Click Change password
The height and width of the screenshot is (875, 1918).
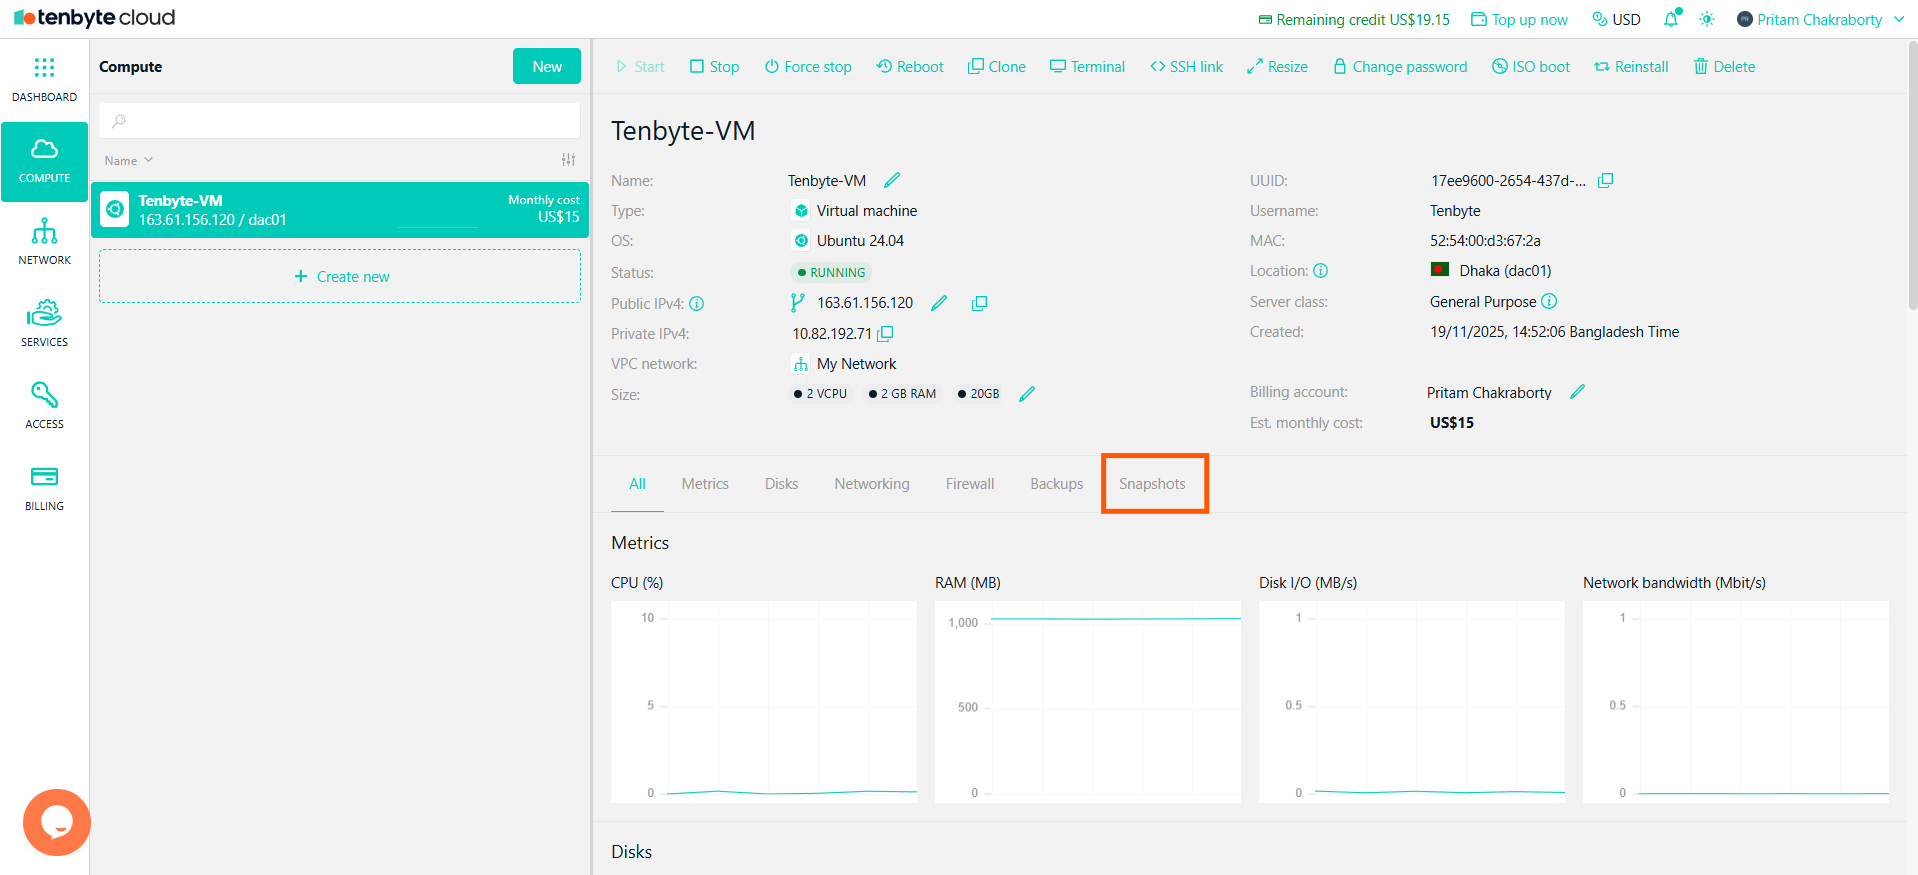pos(1400,67)
